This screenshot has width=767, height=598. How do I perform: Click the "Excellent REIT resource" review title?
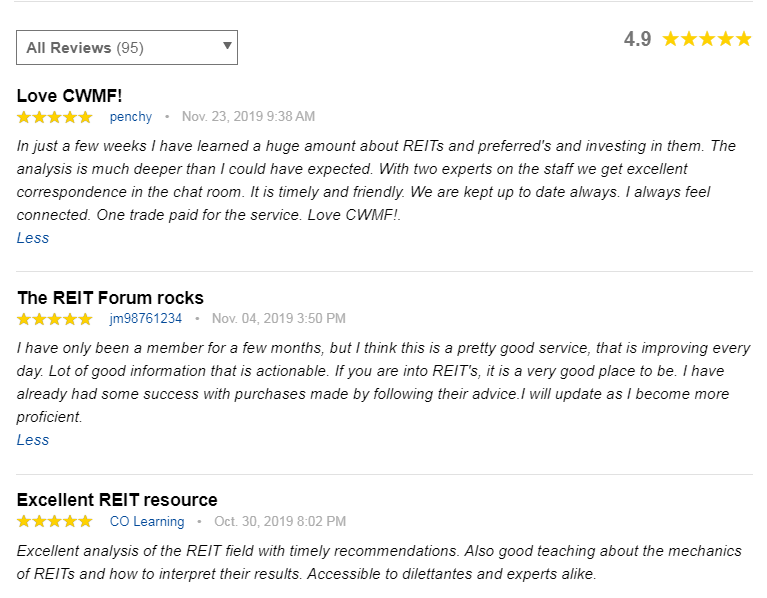click(117, 499)
